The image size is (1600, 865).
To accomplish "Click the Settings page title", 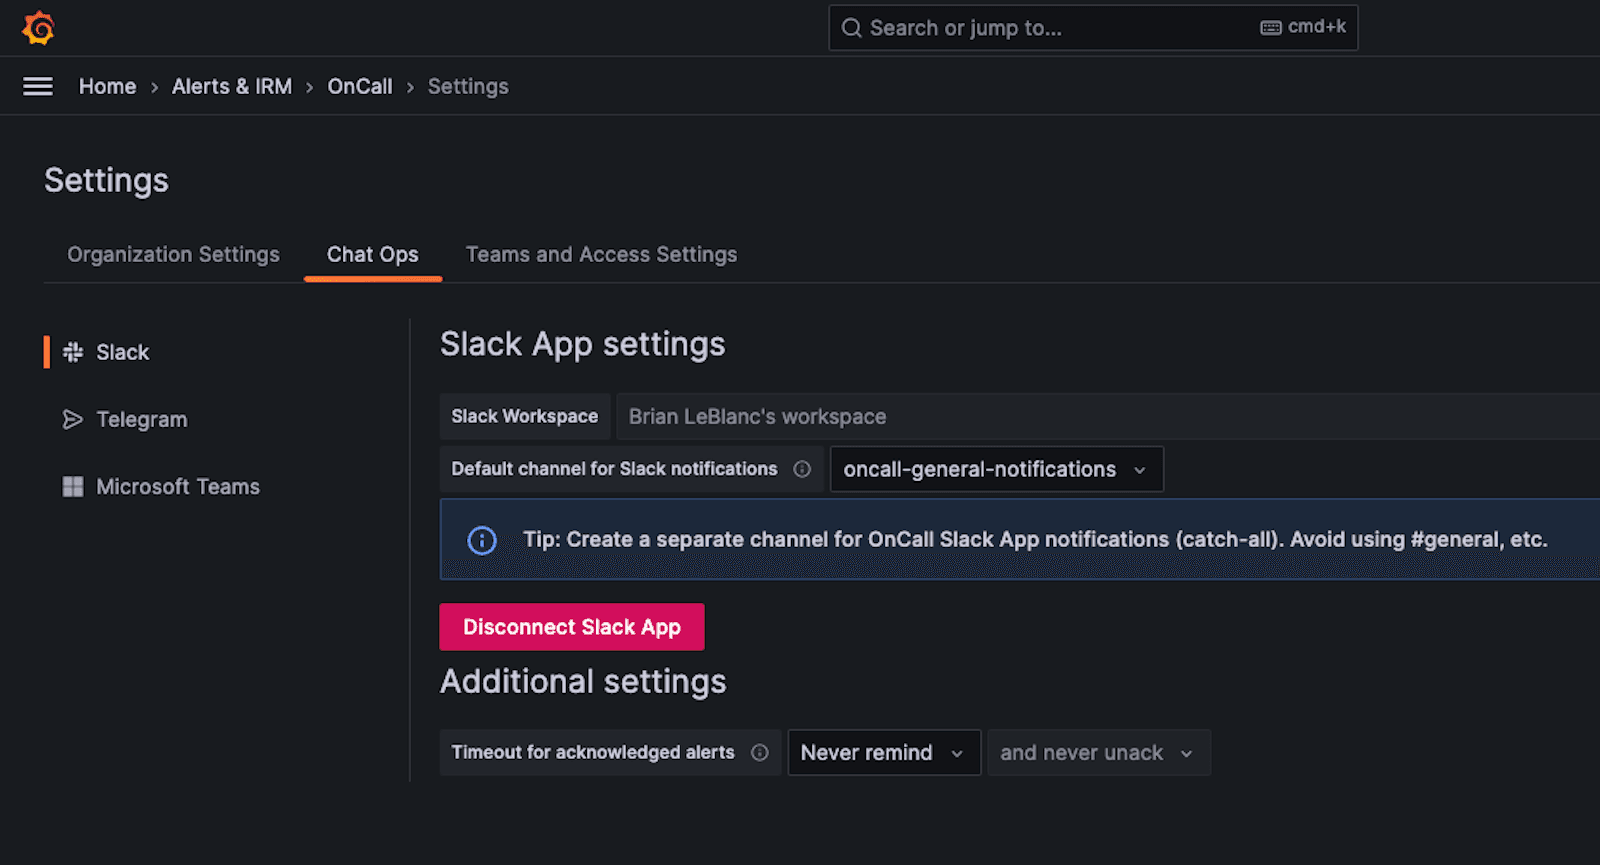I will coord(106,181).
